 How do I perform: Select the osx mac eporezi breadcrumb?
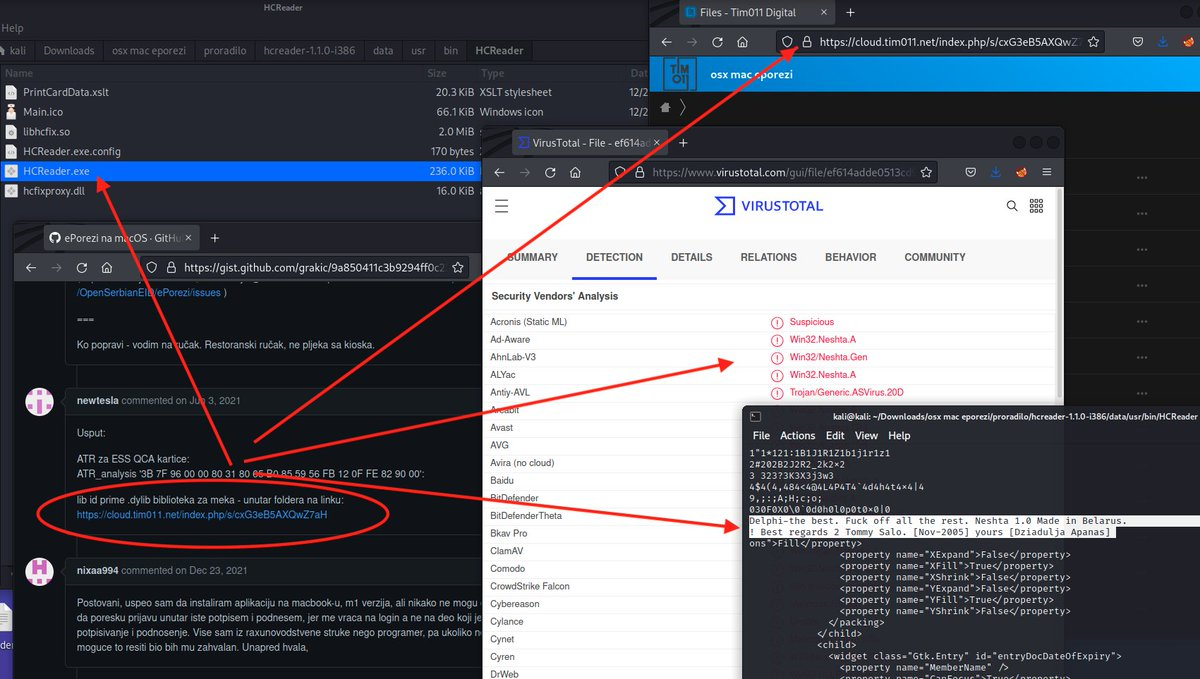[148, 50]
